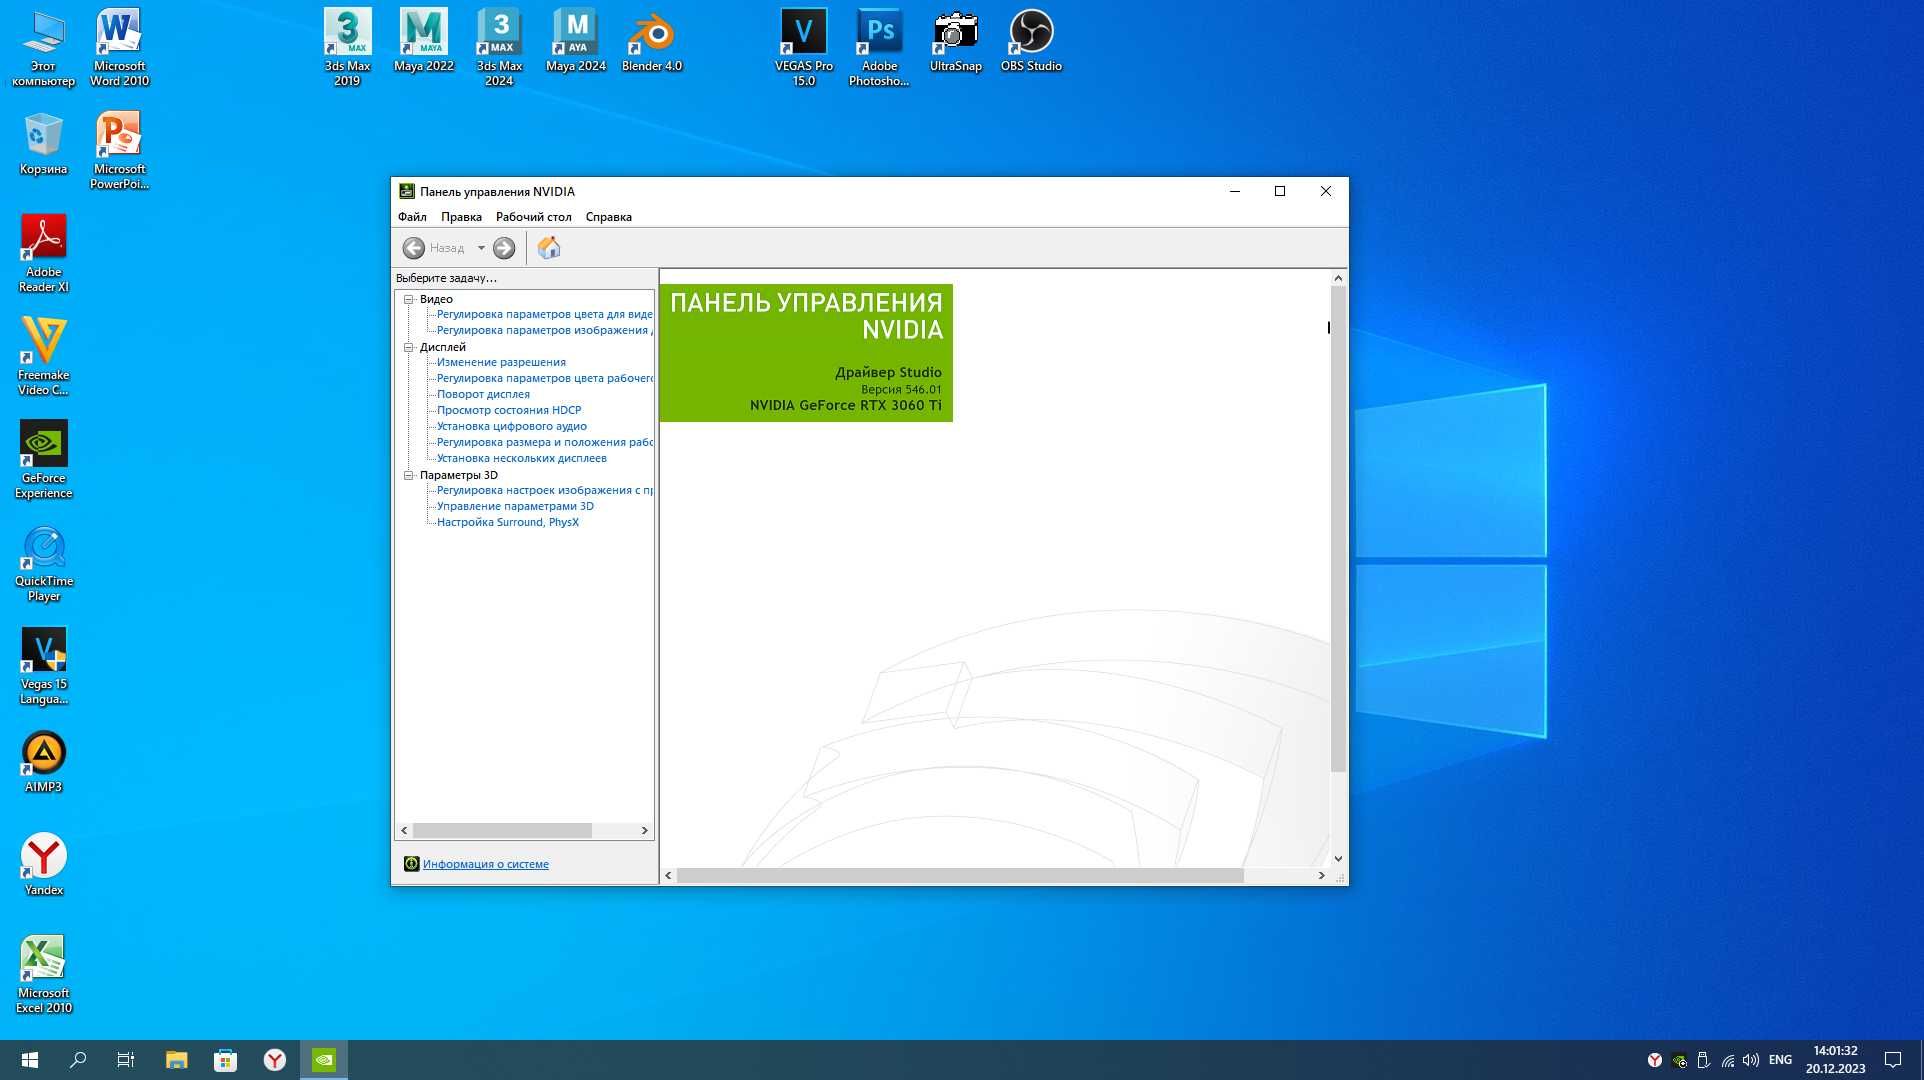Select the Microsoft Word 2010 desktop icon
The width and height of the screenshot is (1924, 1080).
coord(119,47)
